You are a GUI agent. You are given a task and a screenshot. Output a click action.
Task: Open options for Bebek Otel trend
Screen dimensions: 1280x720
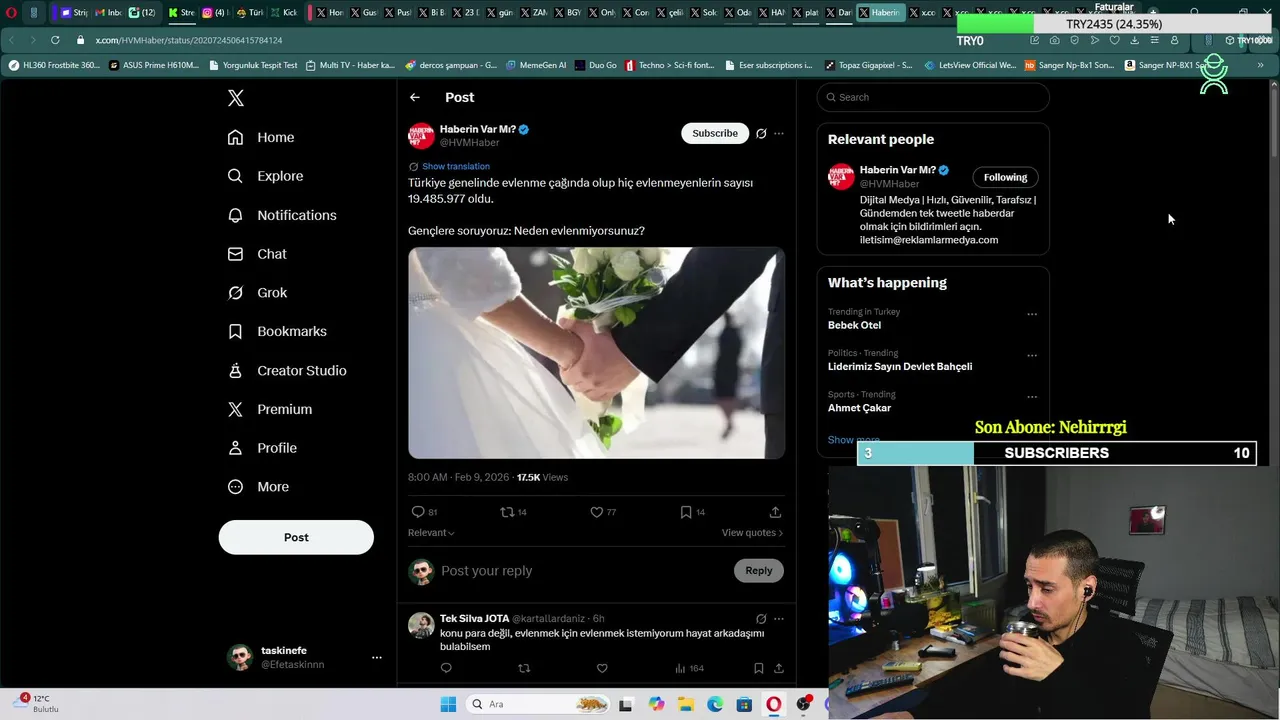(x=1032, y=314)
